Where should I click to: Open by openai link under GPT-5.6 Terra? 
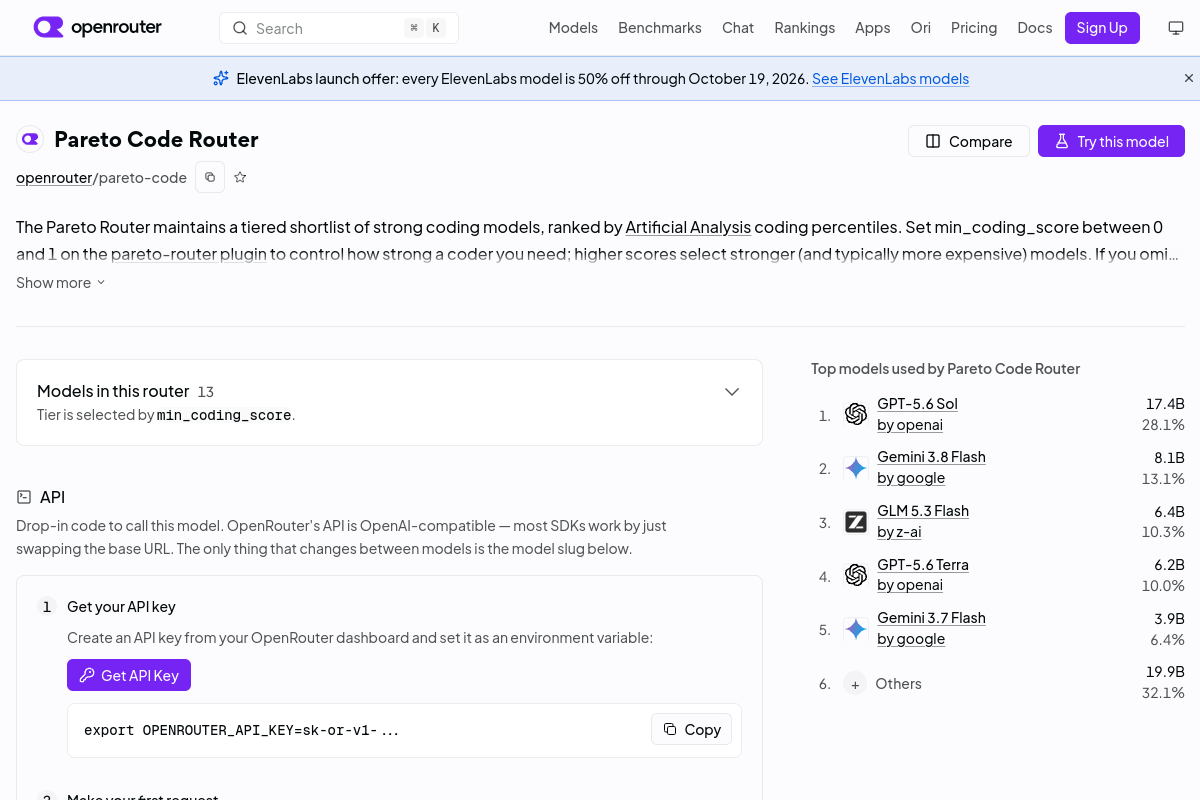pos(910,585)
